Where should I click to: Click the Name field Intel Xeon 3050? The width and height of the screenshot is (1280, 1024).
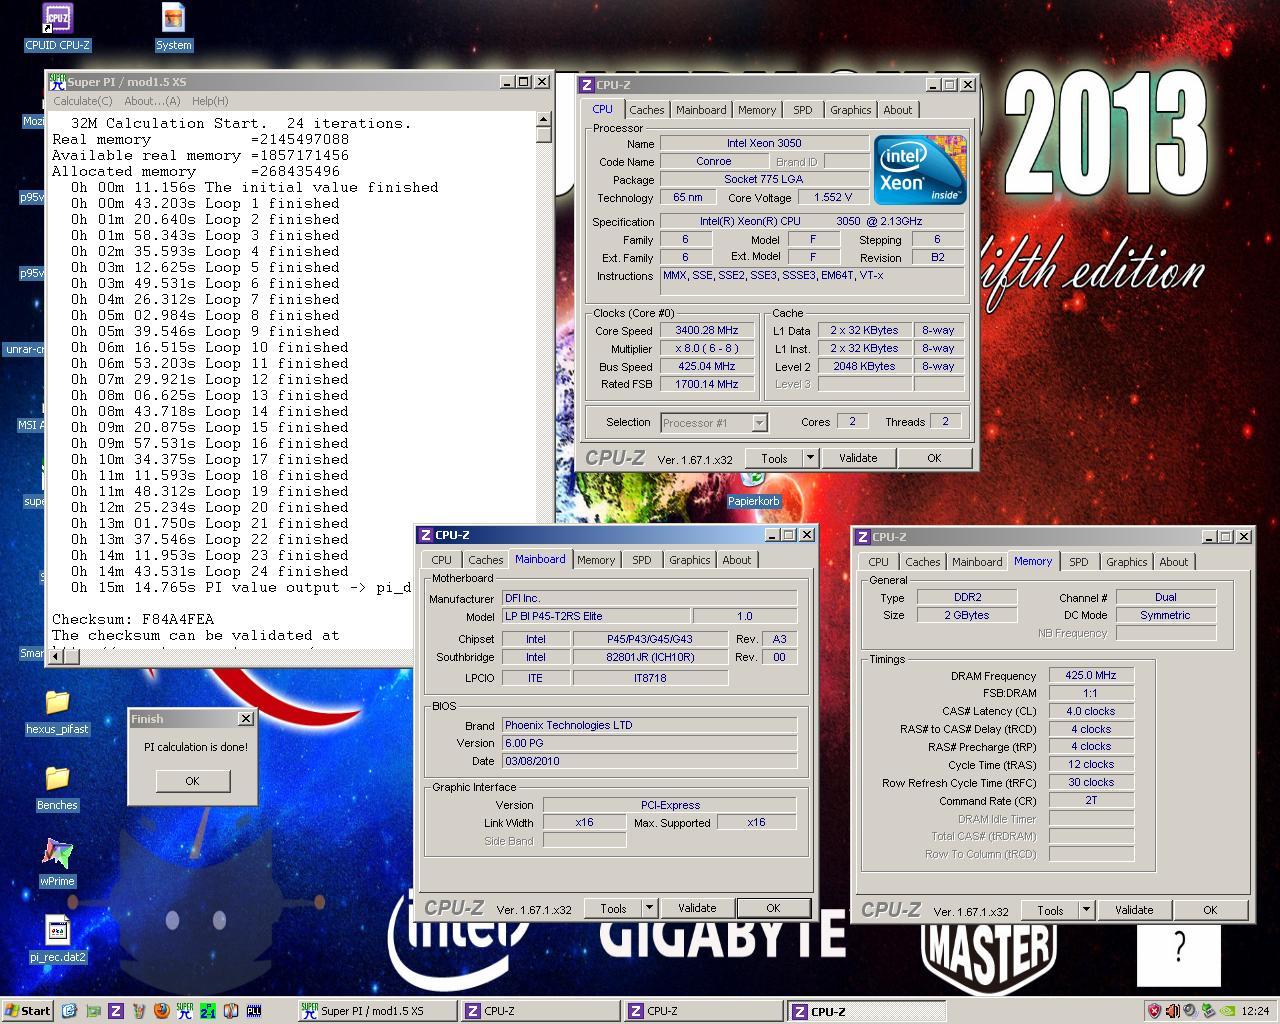click(x=764, y=144)
